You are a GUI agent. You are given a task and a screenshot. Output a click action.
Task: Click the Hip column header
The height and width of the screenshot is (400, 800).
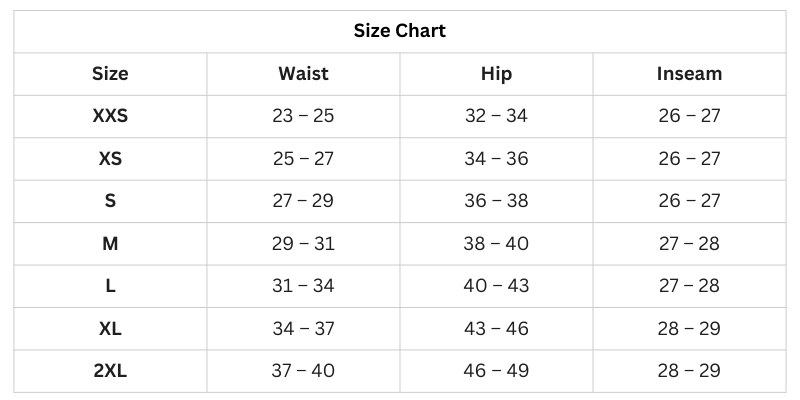pyautogui.click(x=496, y=74)
